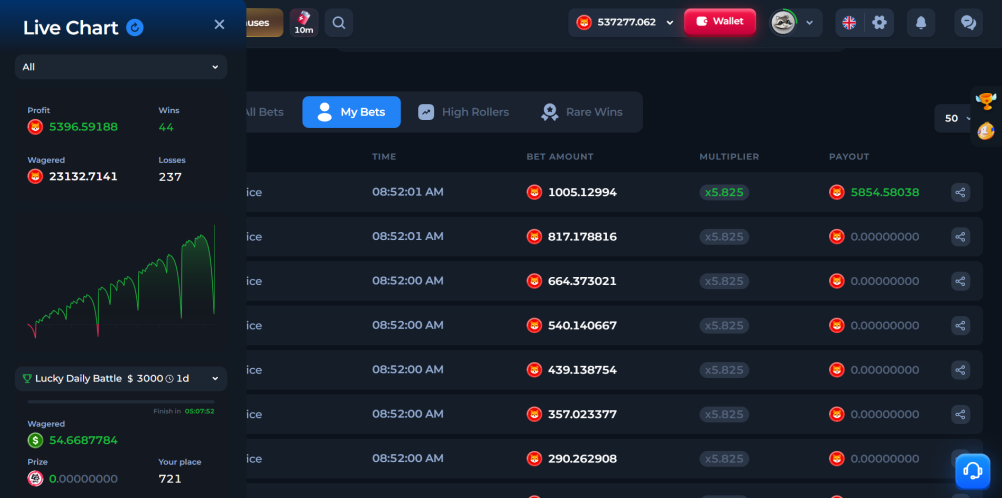Open live support headset button

pos(973,471)
